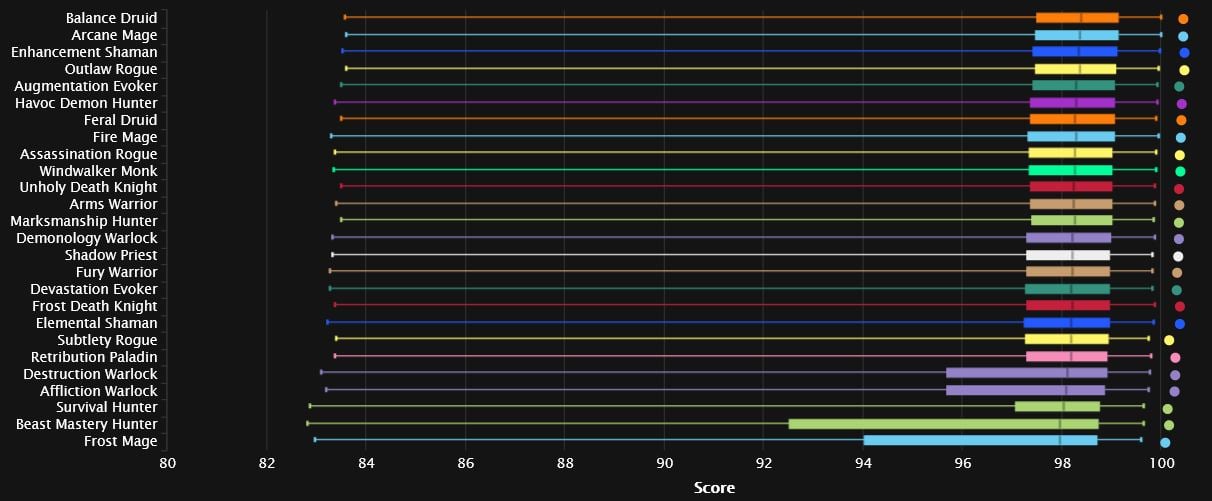1212x501 pixels.
Task: Select the Frost Mage label
Action: 120,441
